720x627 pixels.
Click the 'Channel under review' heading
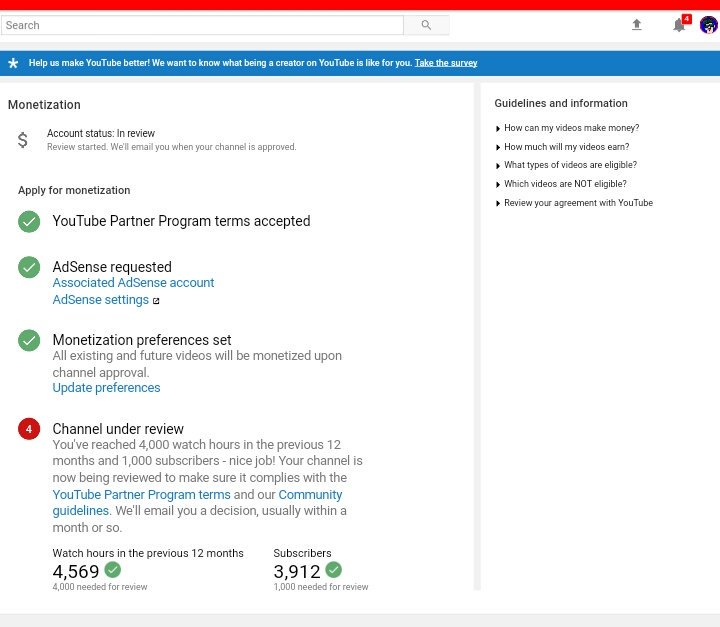click(x=118, y=429)
